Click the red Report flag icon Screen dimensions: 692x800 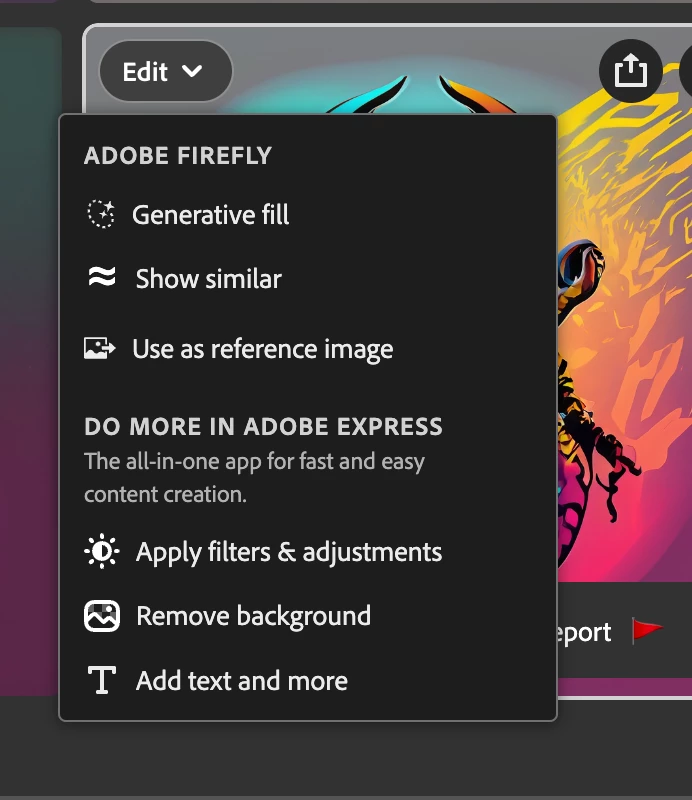click(647, 630)
